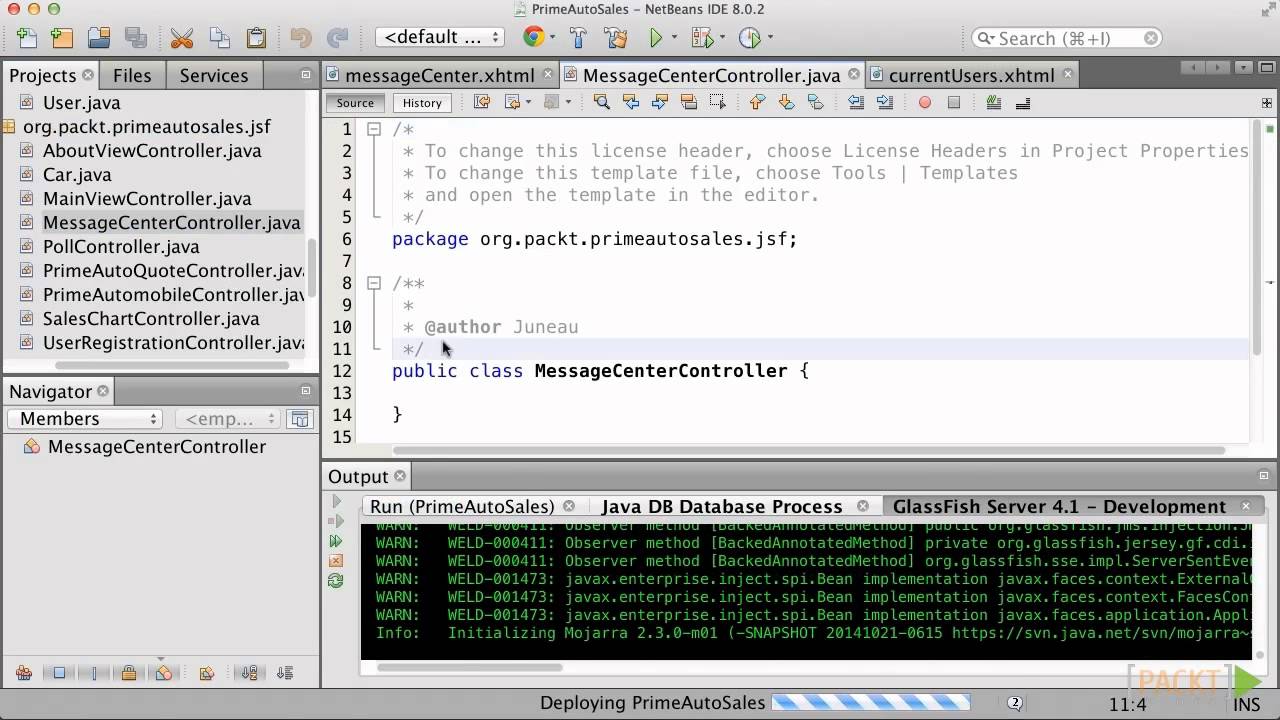Expand the run project options arrow
1280x720 pixels.
(x=675, y=38)
